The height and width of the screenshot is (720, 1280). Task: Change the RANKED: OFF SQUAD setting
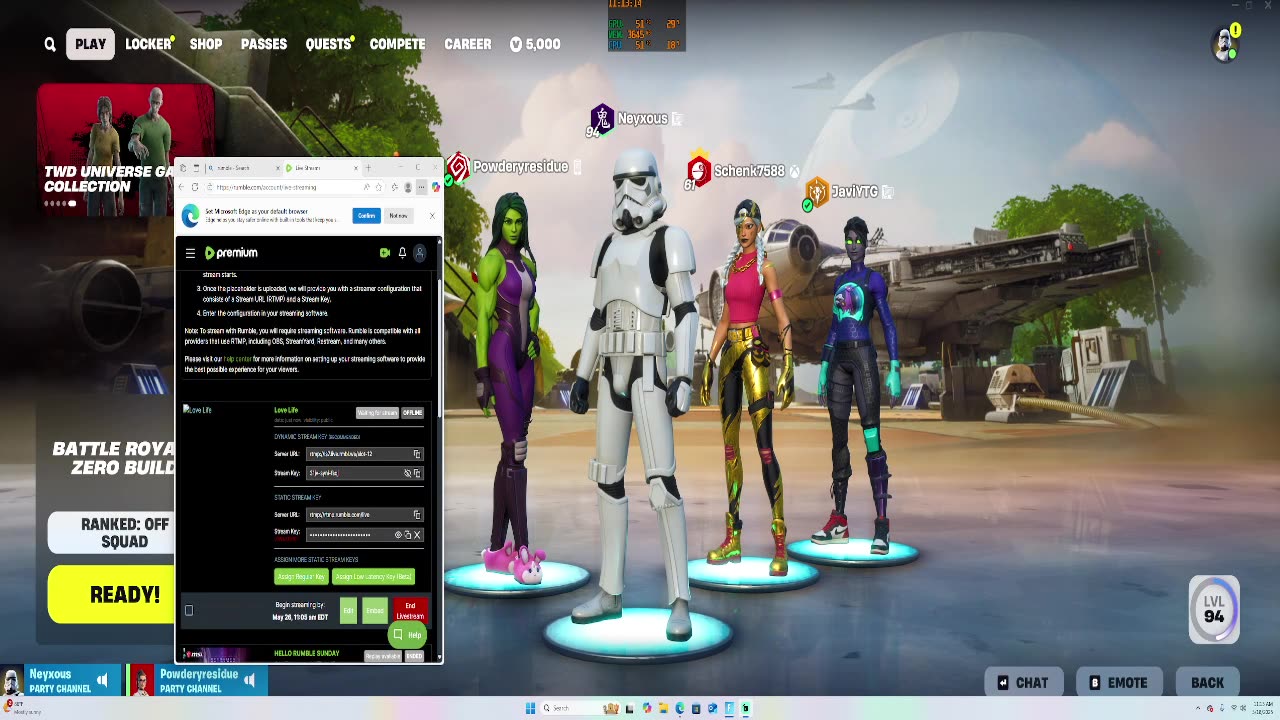coord(111,533)
